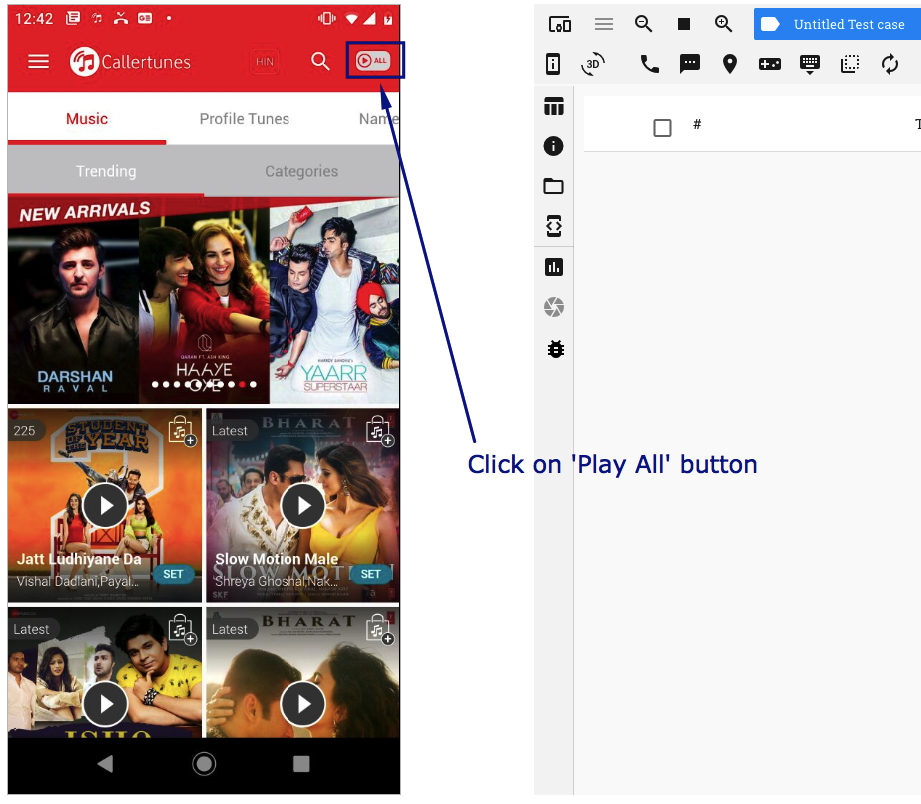Screen dimensions: 921x804
Task: Play the yellow-shirt Latest song card
Action: 105,704
